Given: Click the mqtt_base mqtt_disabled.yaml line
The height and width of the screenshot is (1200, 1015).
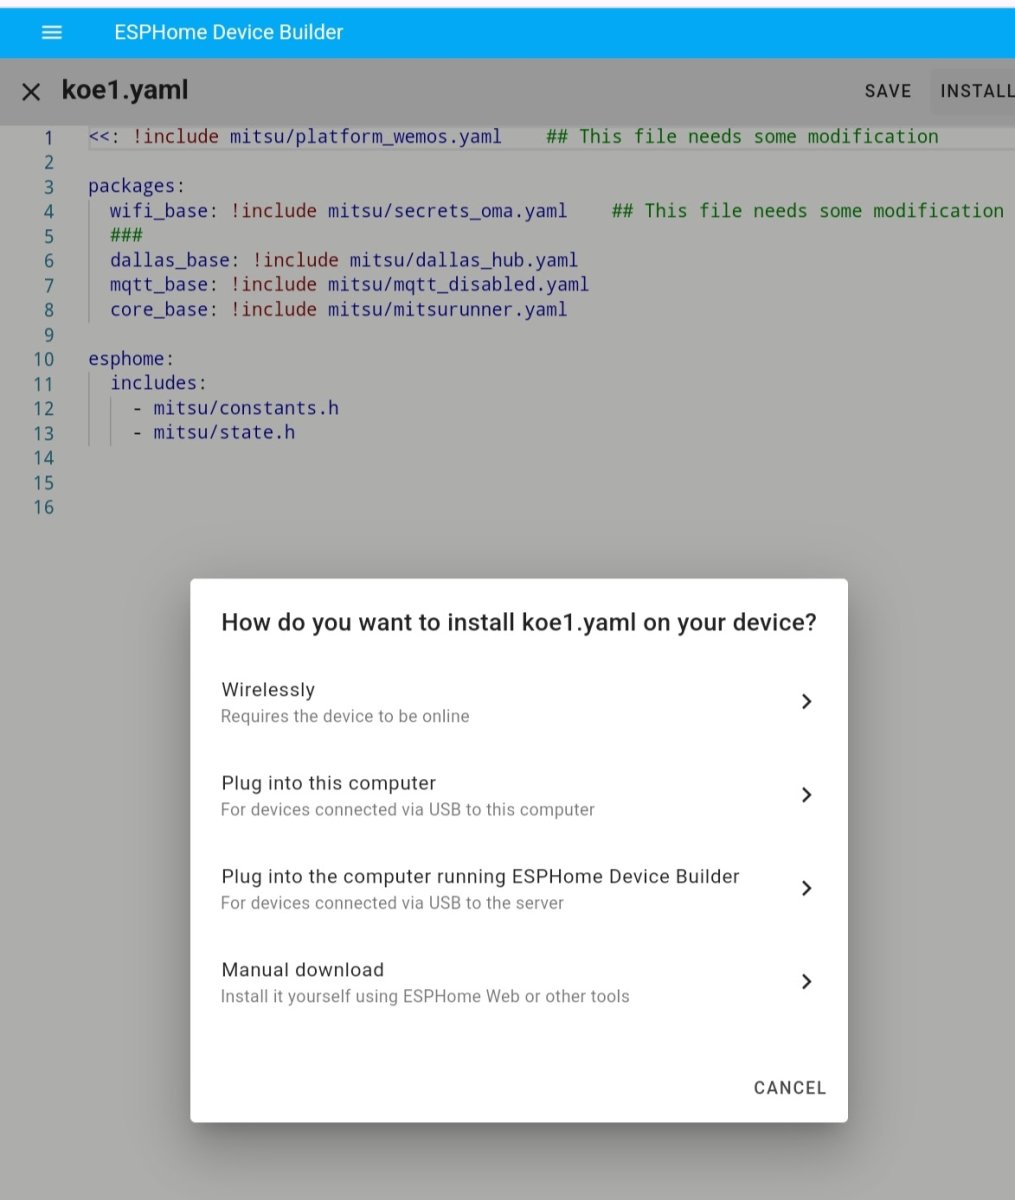Looking at the screenshot, I should pos(349,285).
